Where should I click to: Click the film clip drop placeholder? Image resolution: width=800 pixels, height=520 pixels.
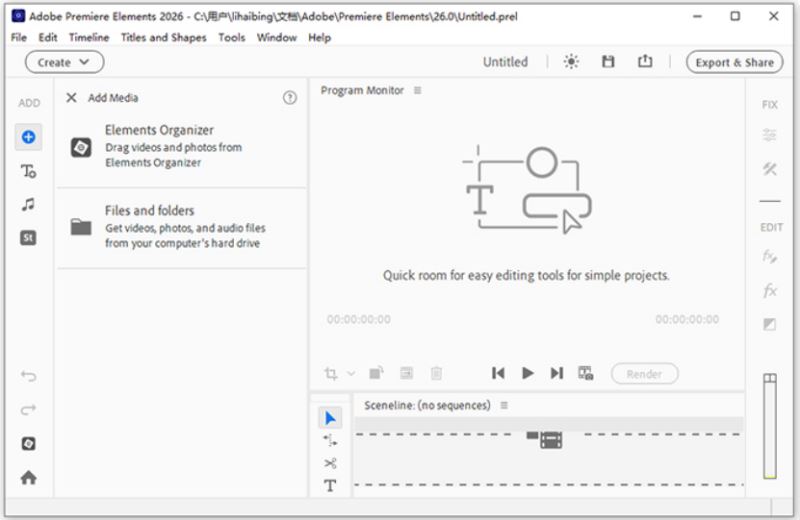coord(544,439)
